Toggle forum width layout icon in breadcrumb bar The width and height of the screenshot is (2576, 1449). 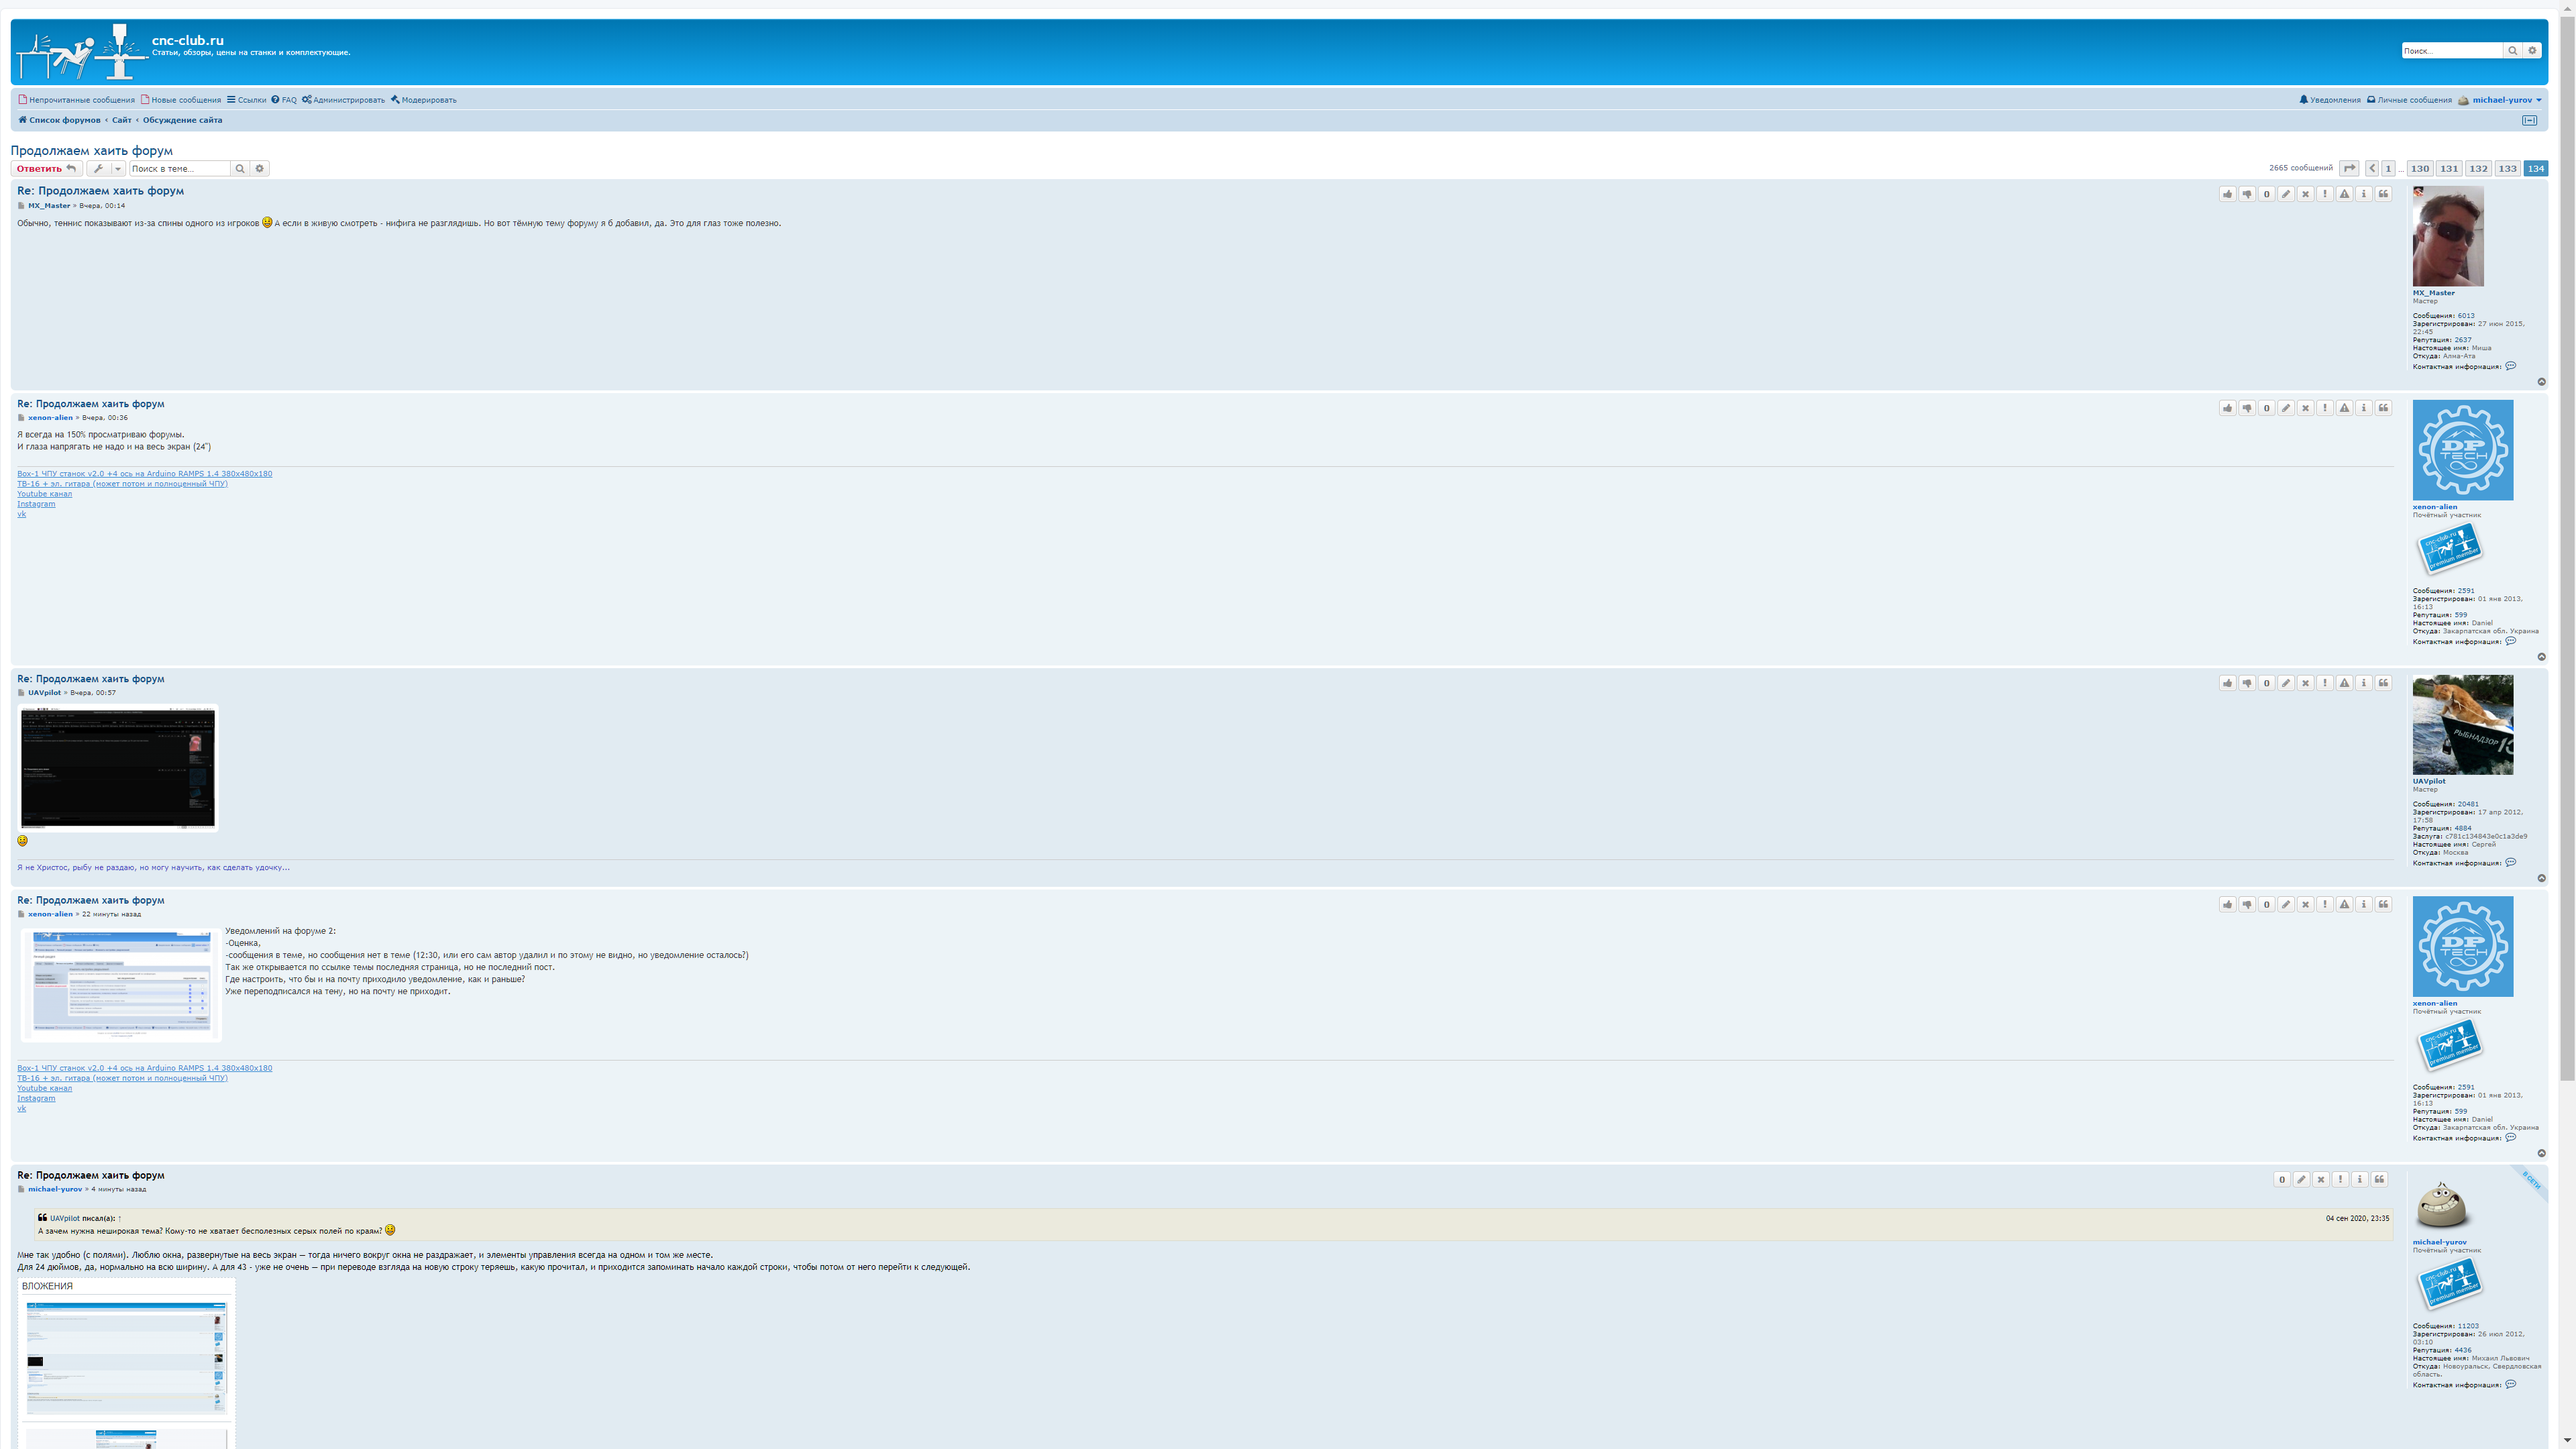tap(2529, 120)
